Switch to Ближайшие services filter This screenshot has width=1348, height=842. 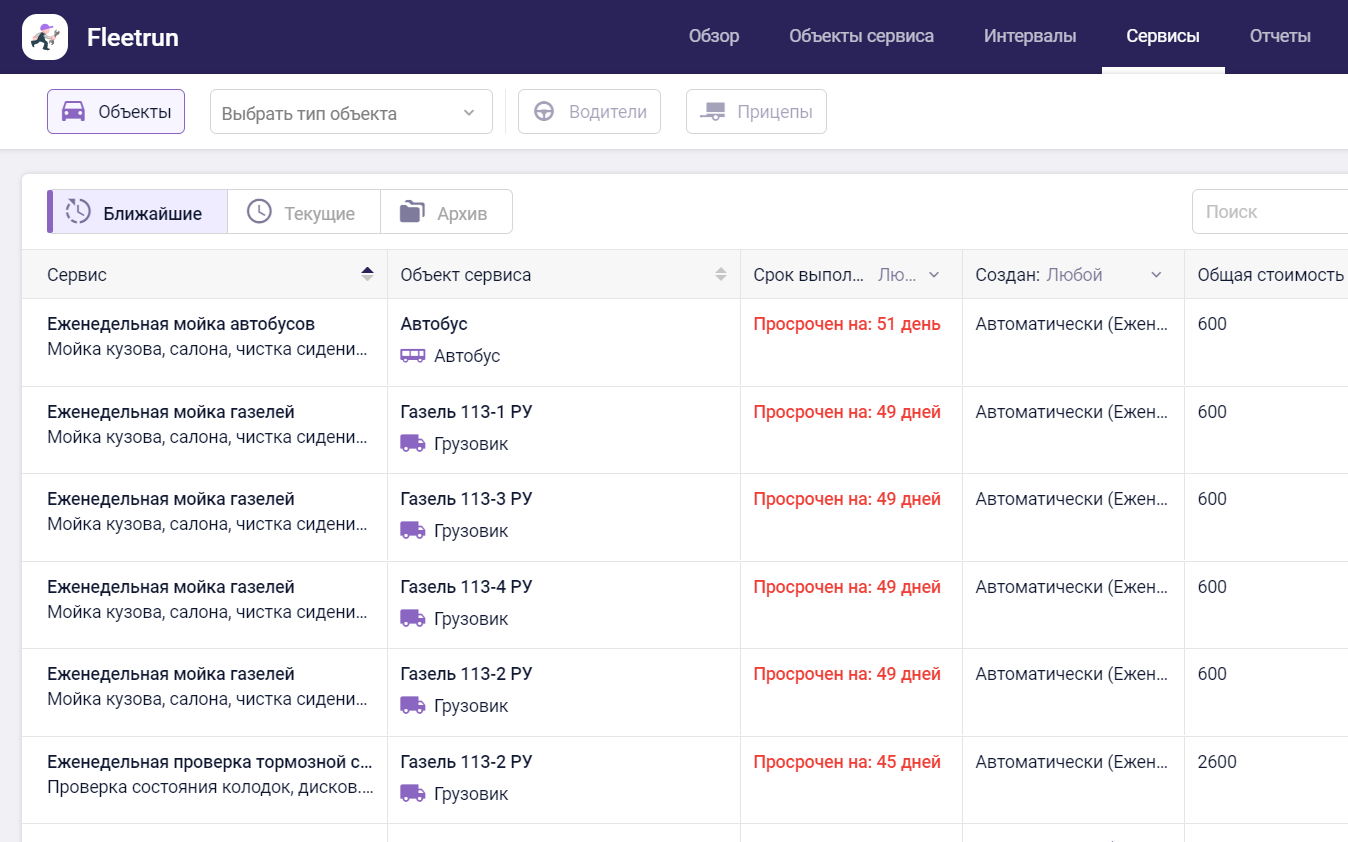138,213
